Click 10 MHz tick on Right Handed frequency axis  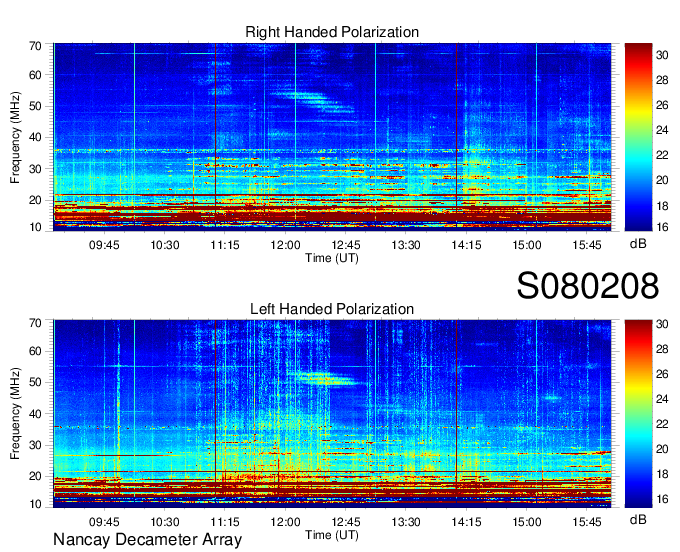click(35, 227)
